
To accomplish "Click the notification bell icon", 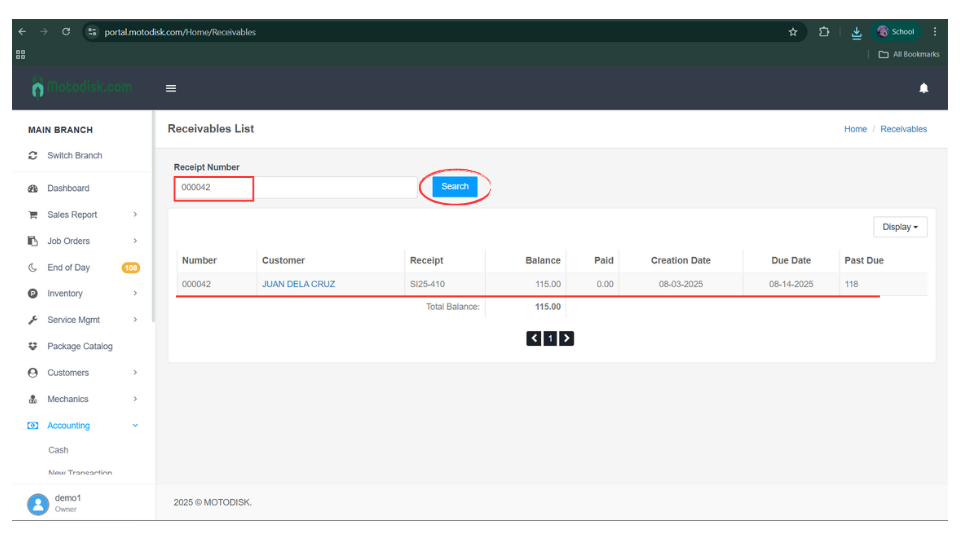I will [x=923, y=88].
